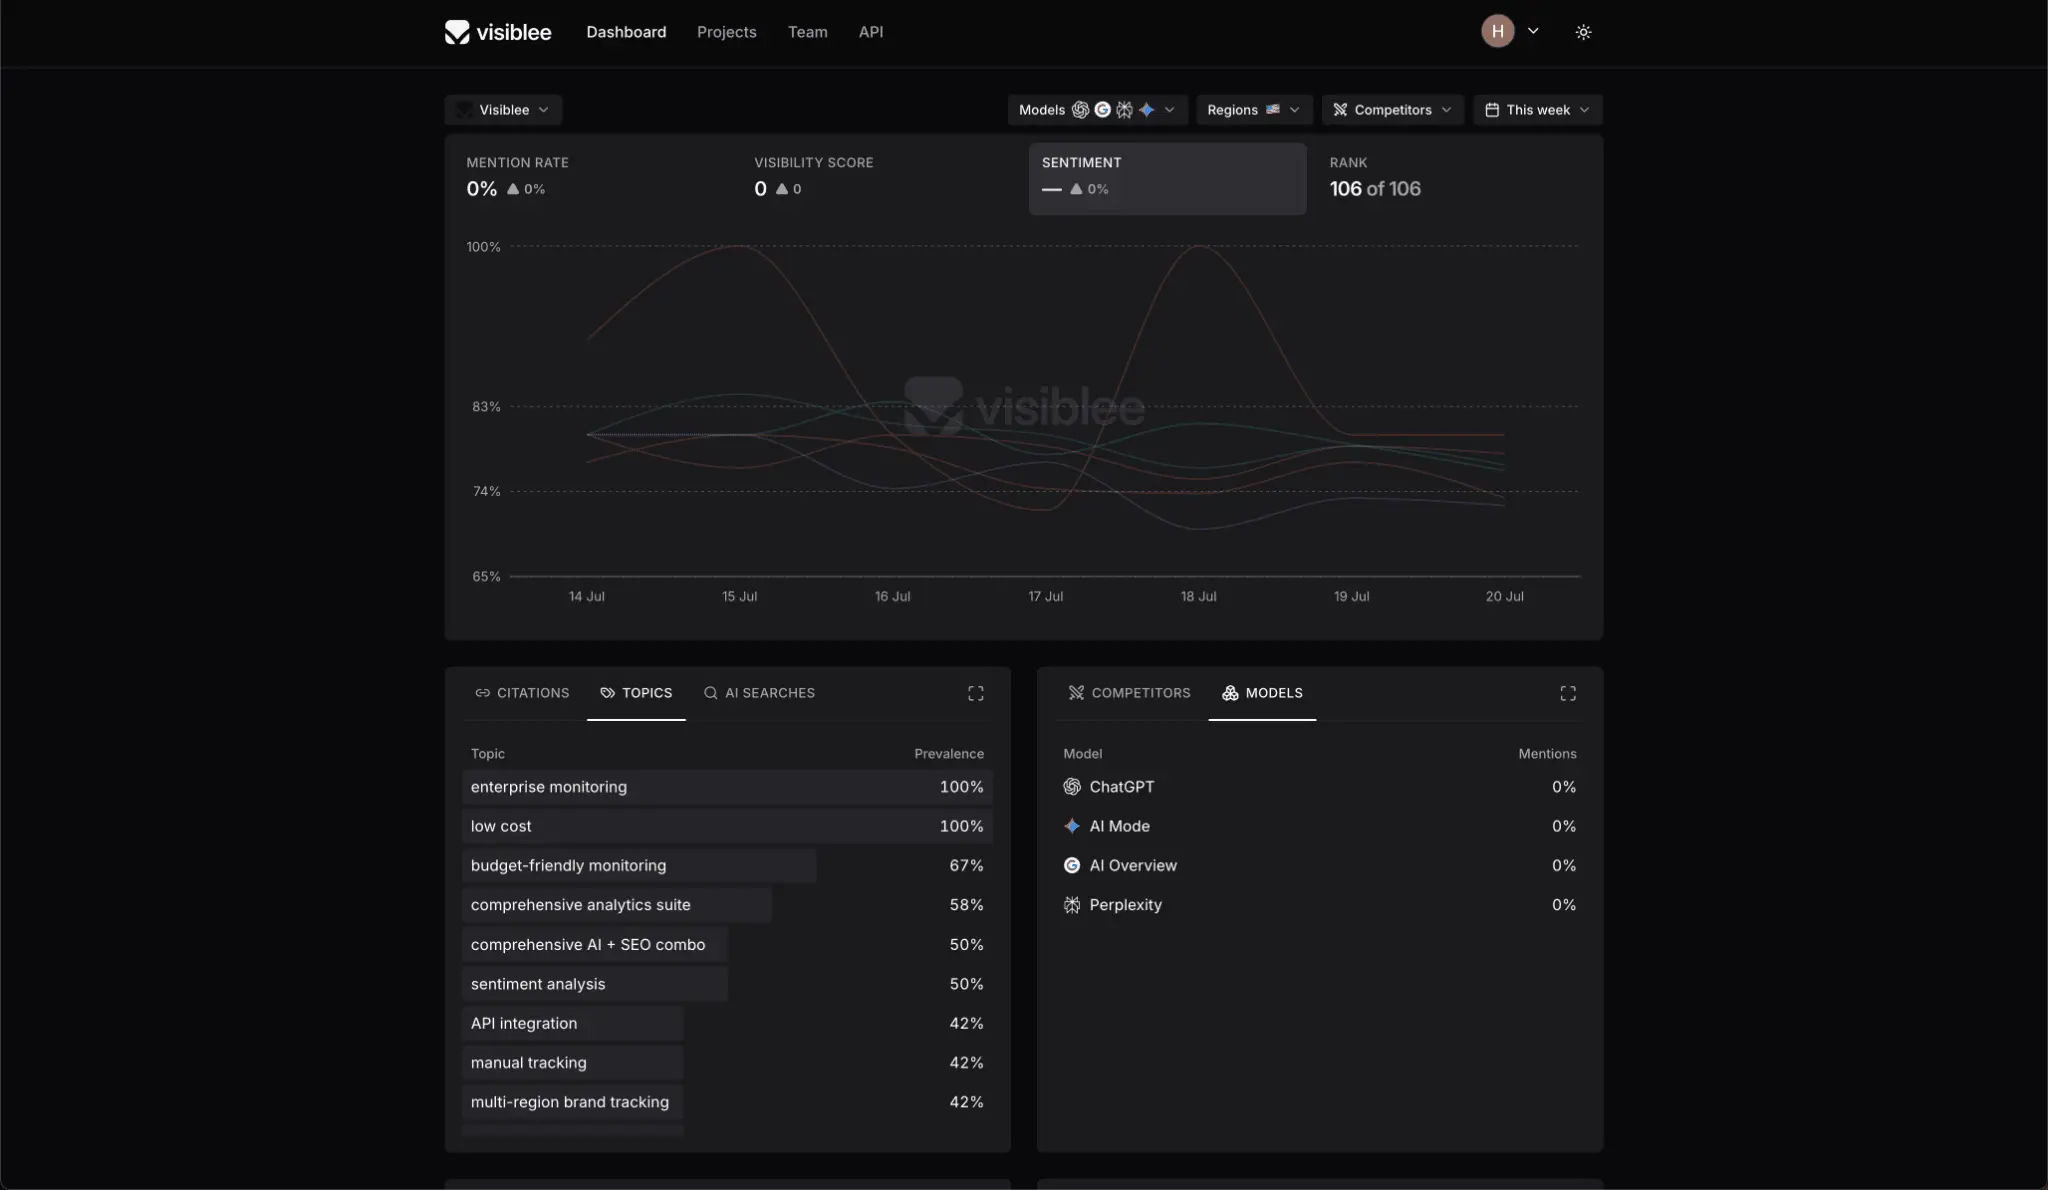Select the AI Mode model row label
The height and width of the screenshot is (1190, 2048).
pyautogui.click(x=1119, y=826)
